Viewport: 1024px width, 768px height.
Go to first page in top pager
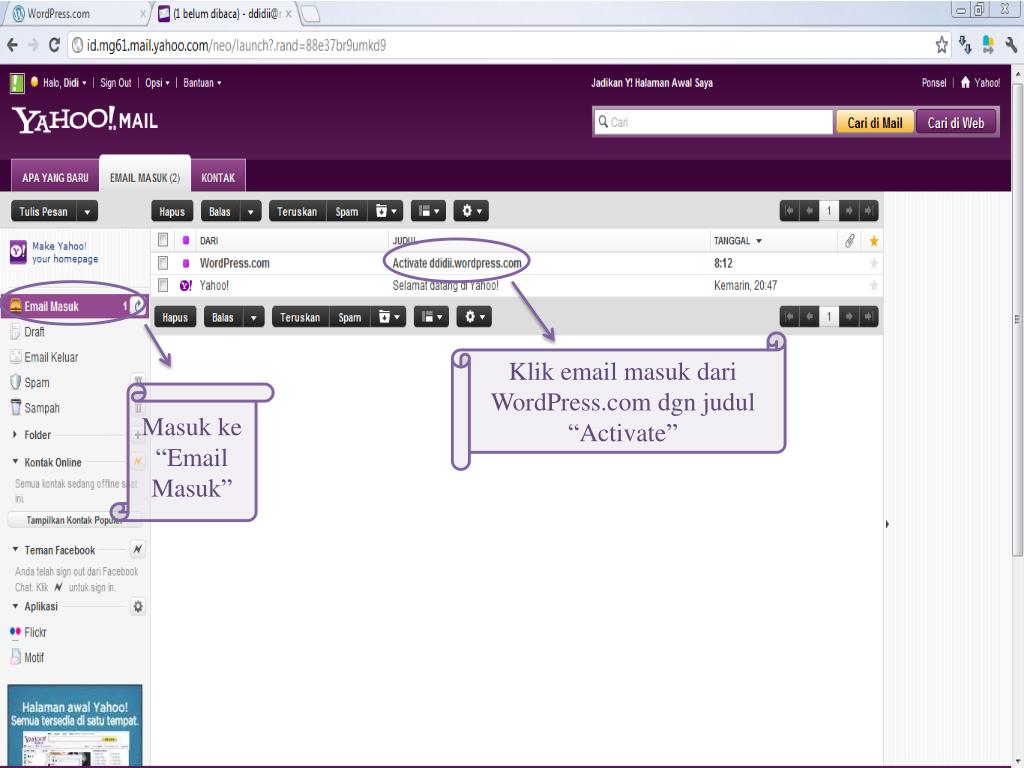pos(790,211)
